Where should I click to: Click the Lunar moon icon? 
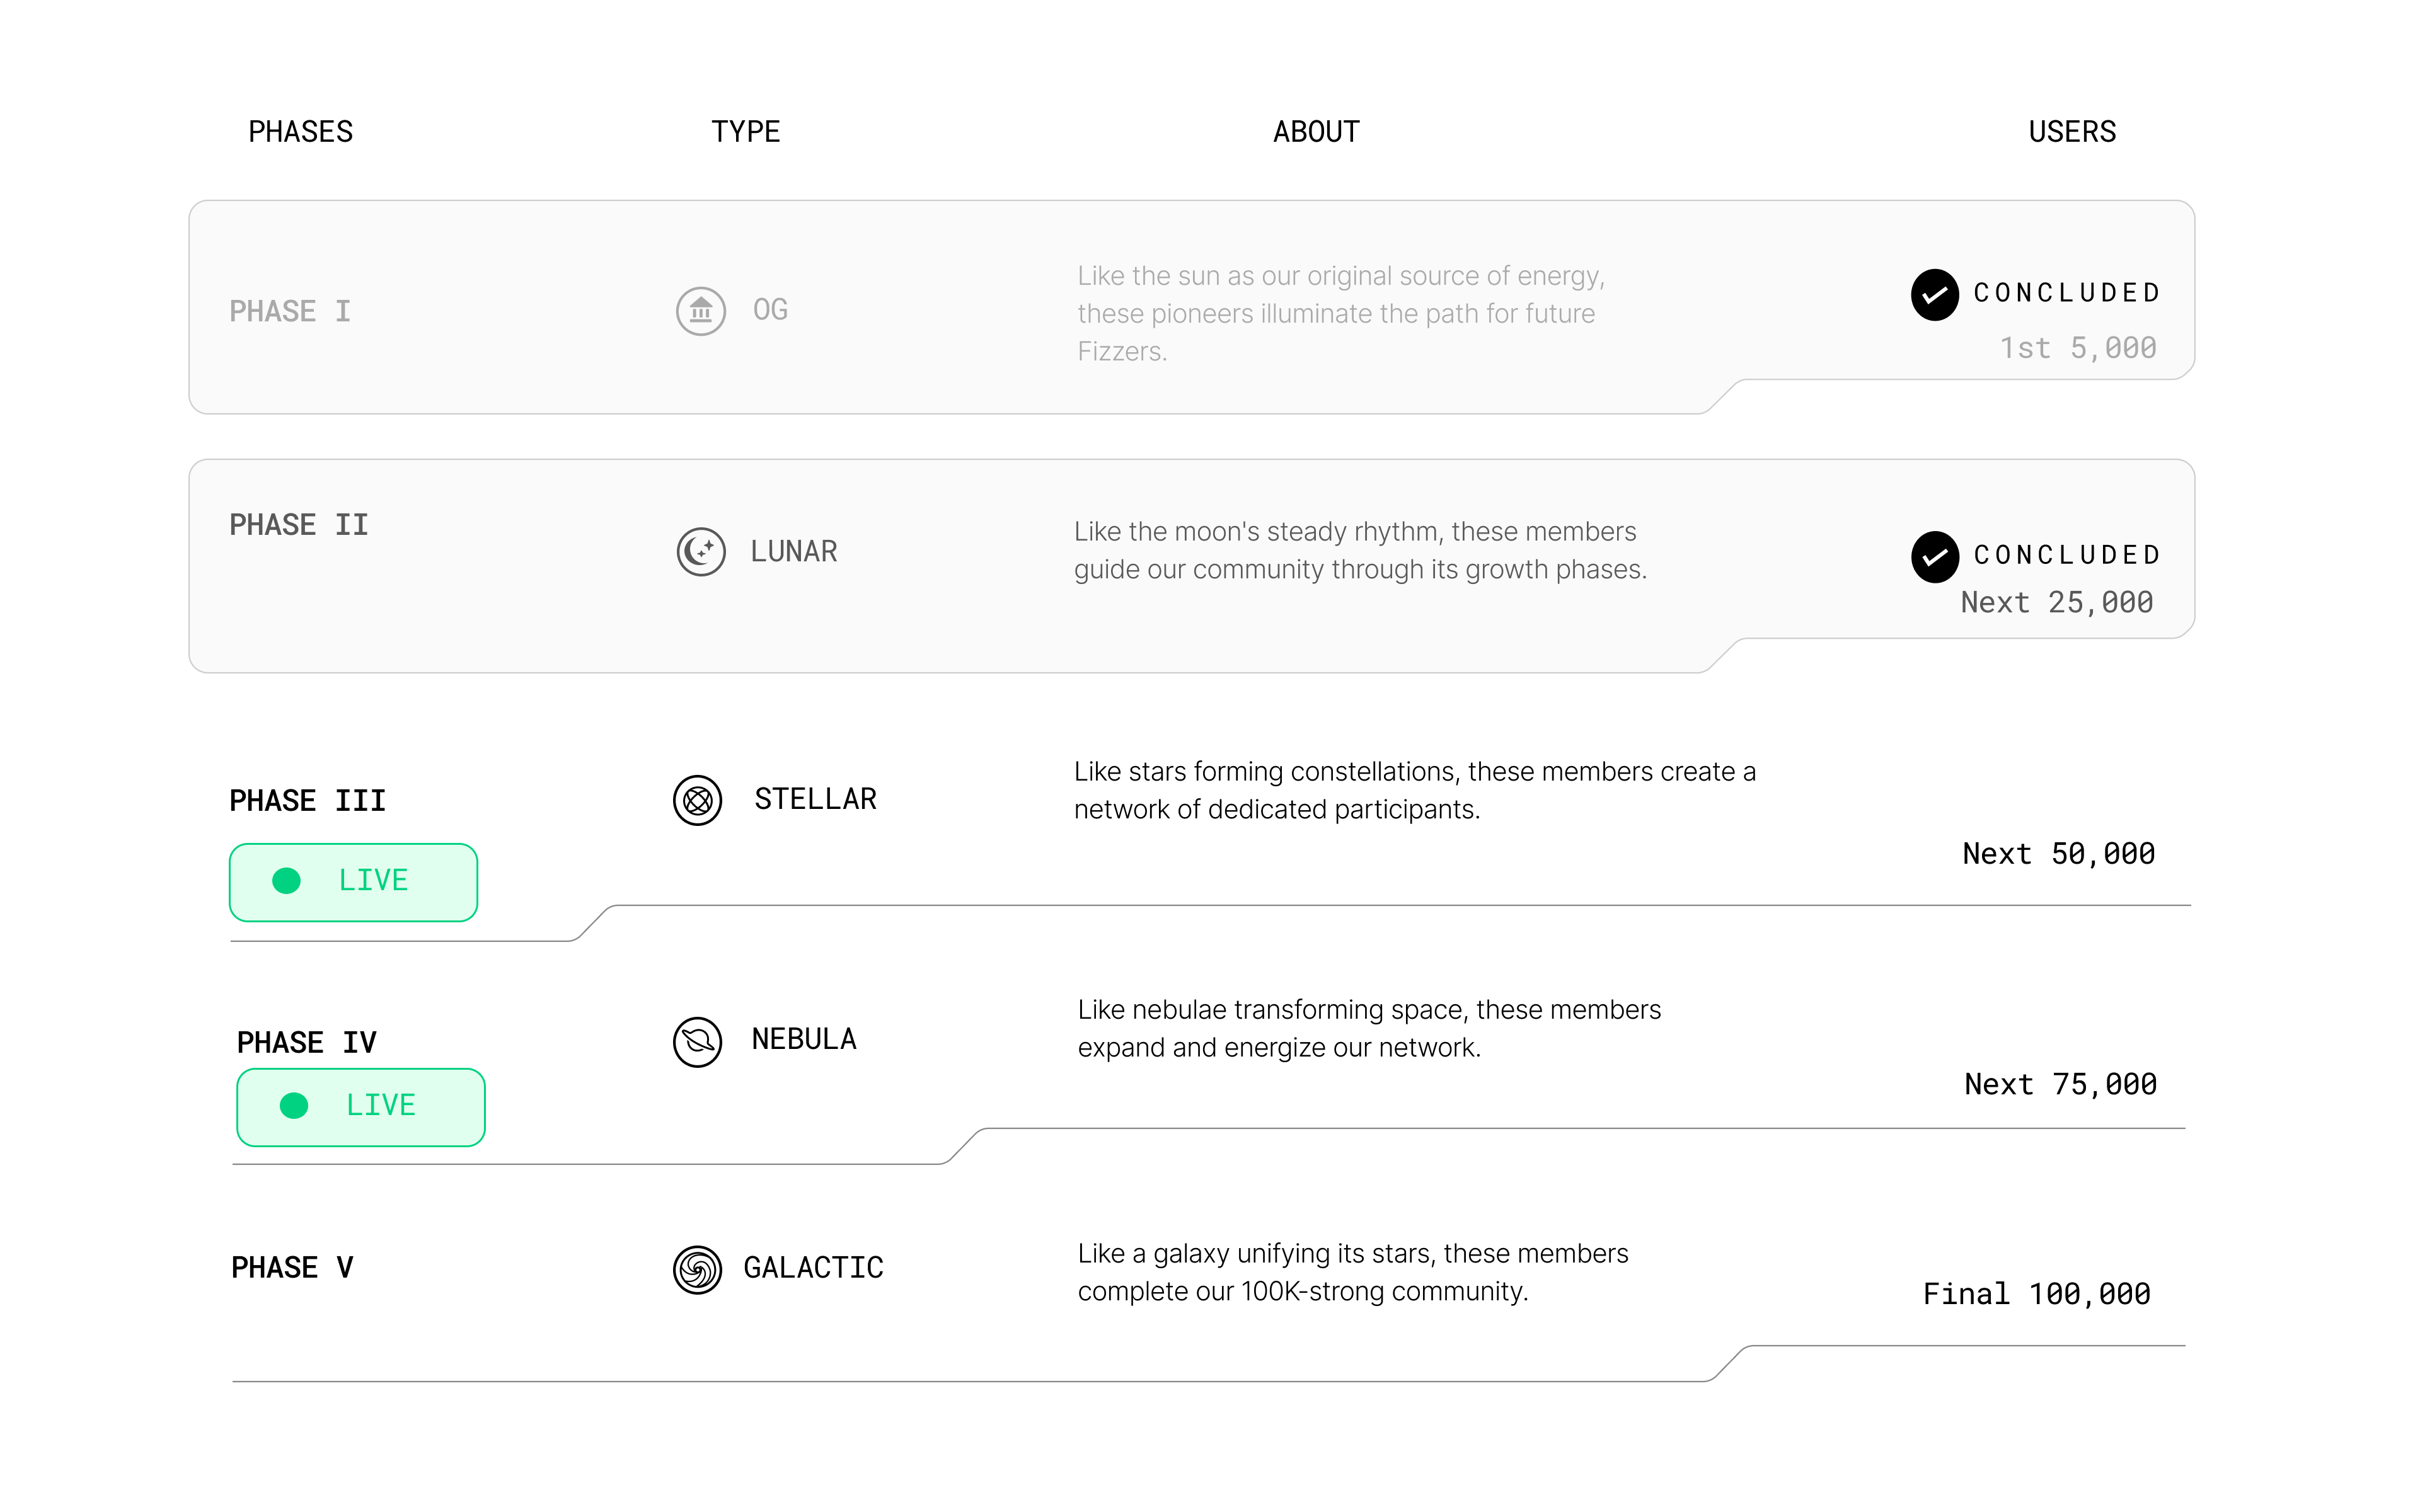(x=700, y=552)
